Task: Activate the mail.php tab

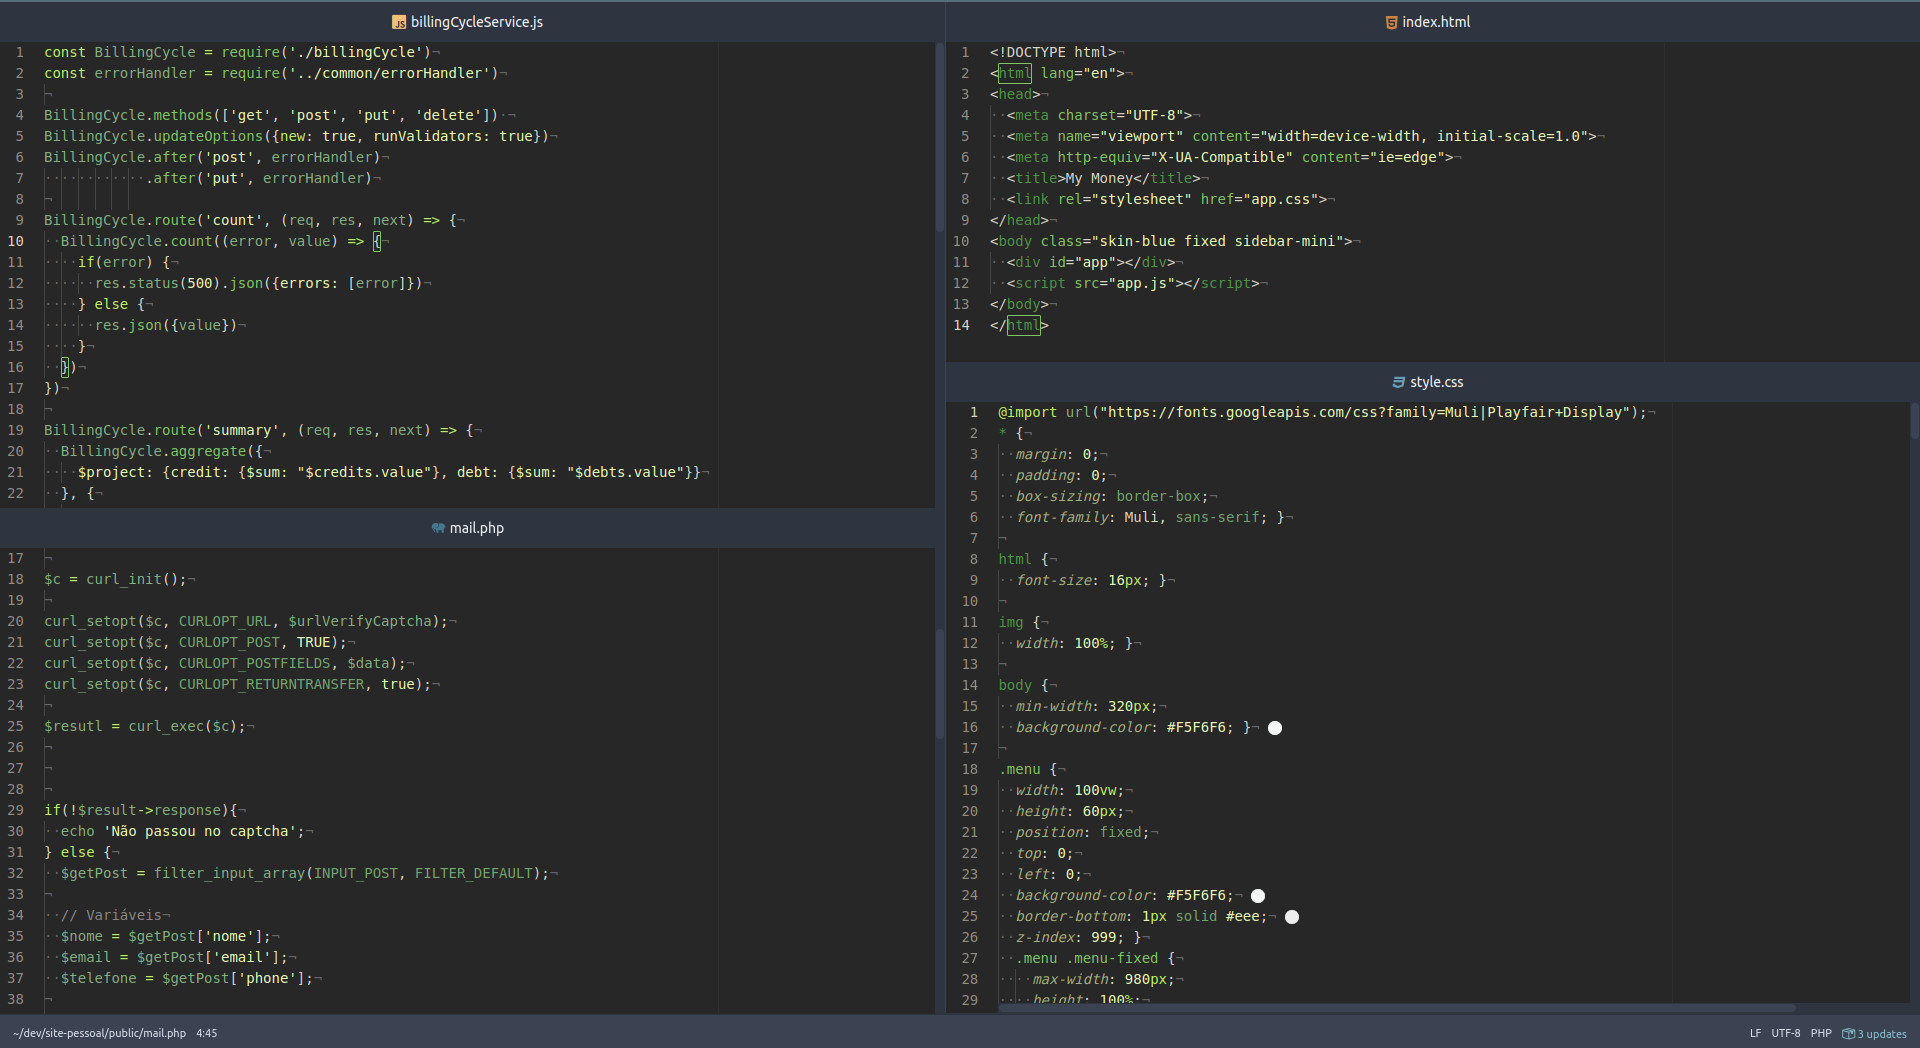Action: (x=467, y=528)
